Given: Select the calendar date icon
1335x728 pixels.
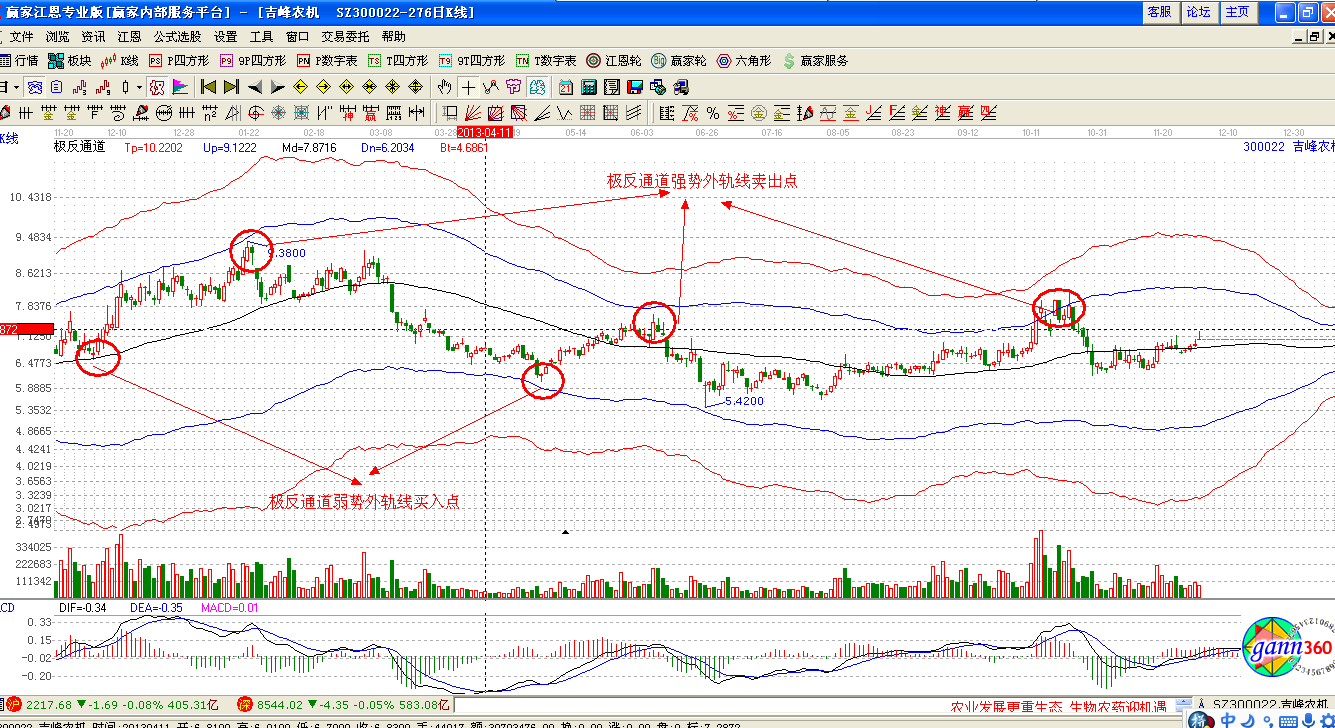Looking at the screenshot, I should coord(566,87).
